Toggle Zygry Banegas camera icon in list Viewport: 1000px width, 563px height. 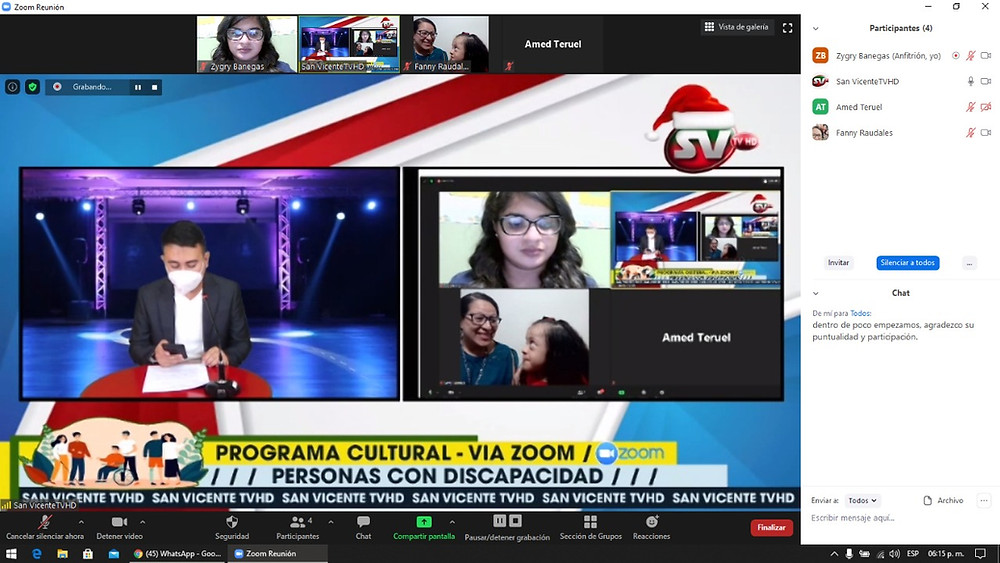point(986,55)
